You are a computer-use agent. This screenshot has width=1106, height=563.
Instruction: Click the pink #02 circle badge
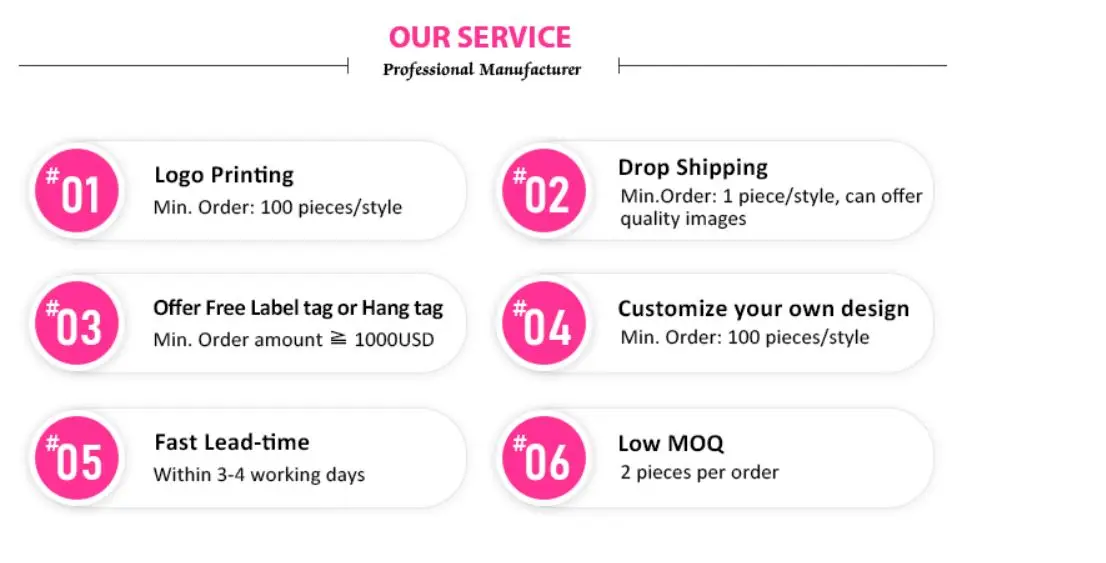(542, 190)
